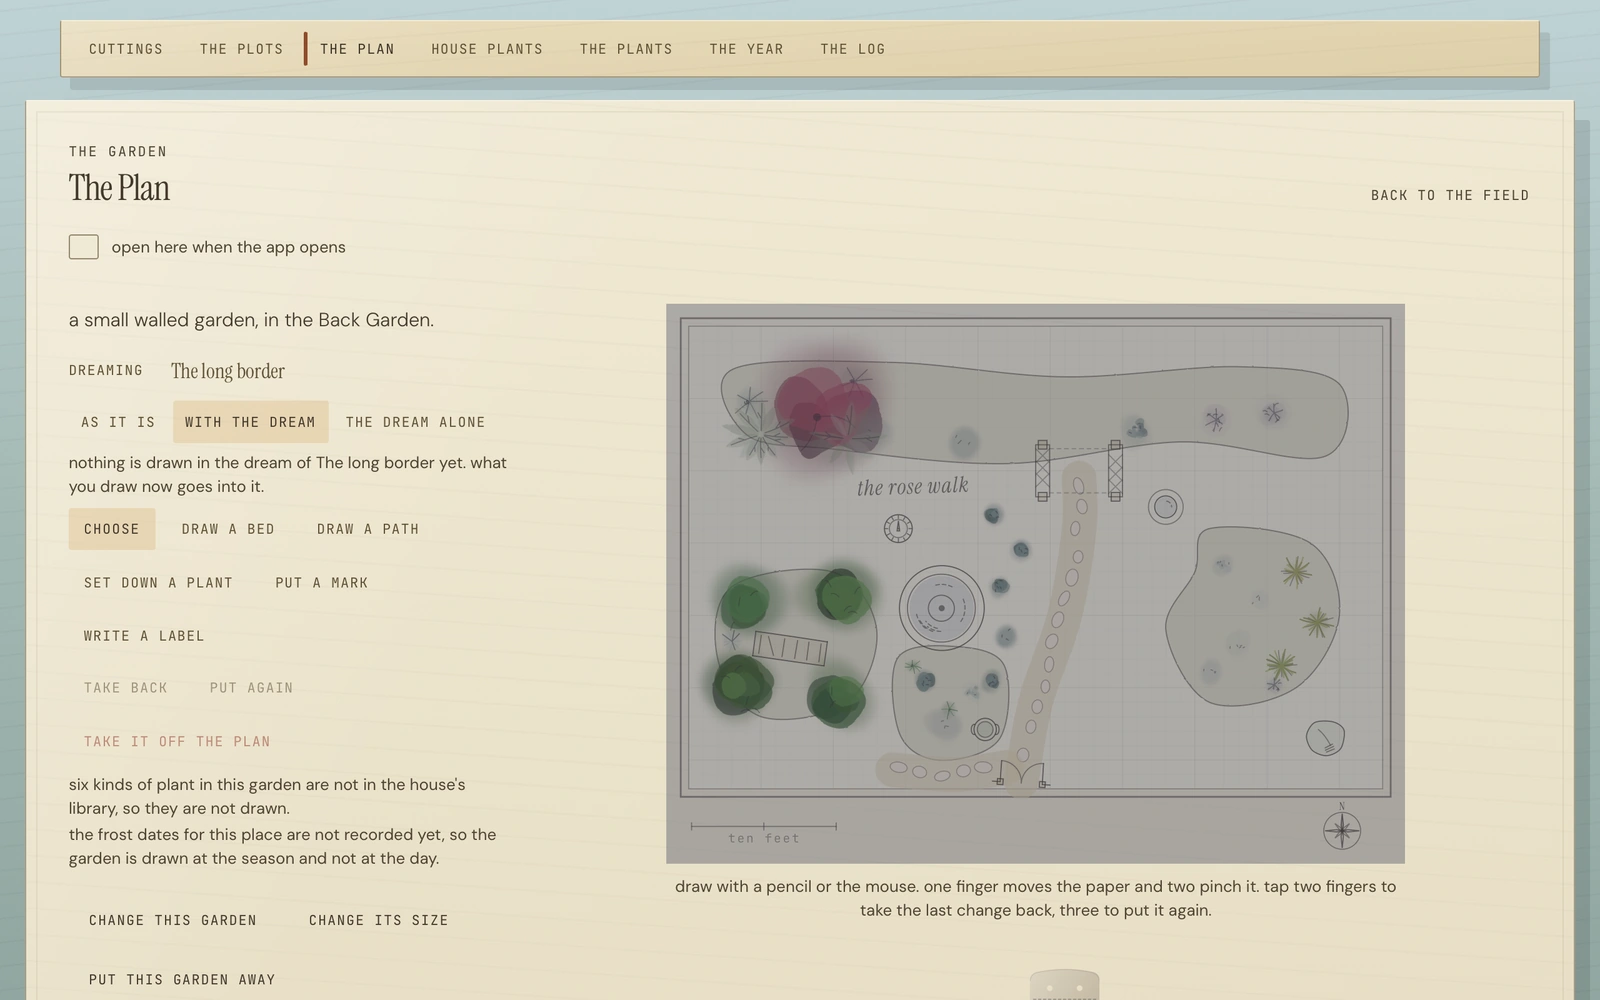Click 'The long border' dream name
Screen dimensions: 1600x1000
pos(228,371)
